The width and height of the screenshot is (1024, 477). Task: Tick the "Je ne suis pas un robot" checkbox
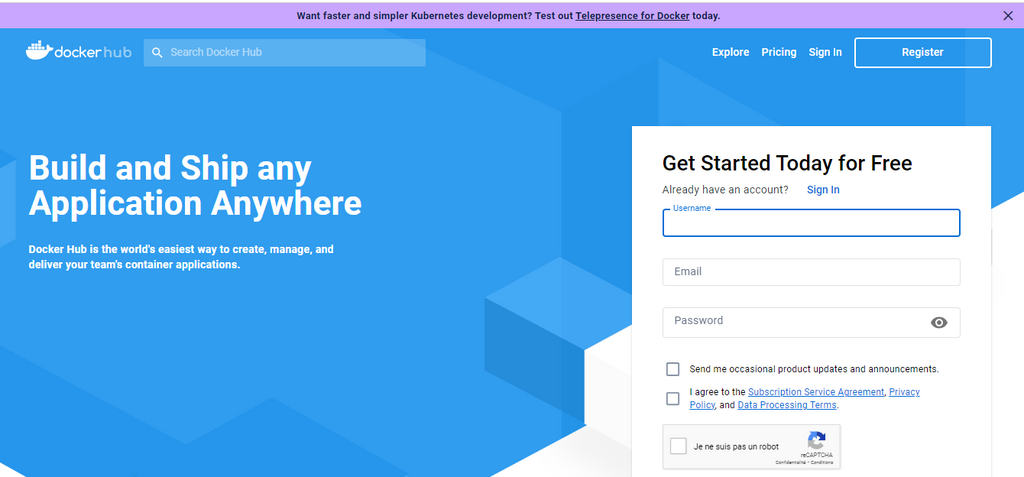pos(679,446)
